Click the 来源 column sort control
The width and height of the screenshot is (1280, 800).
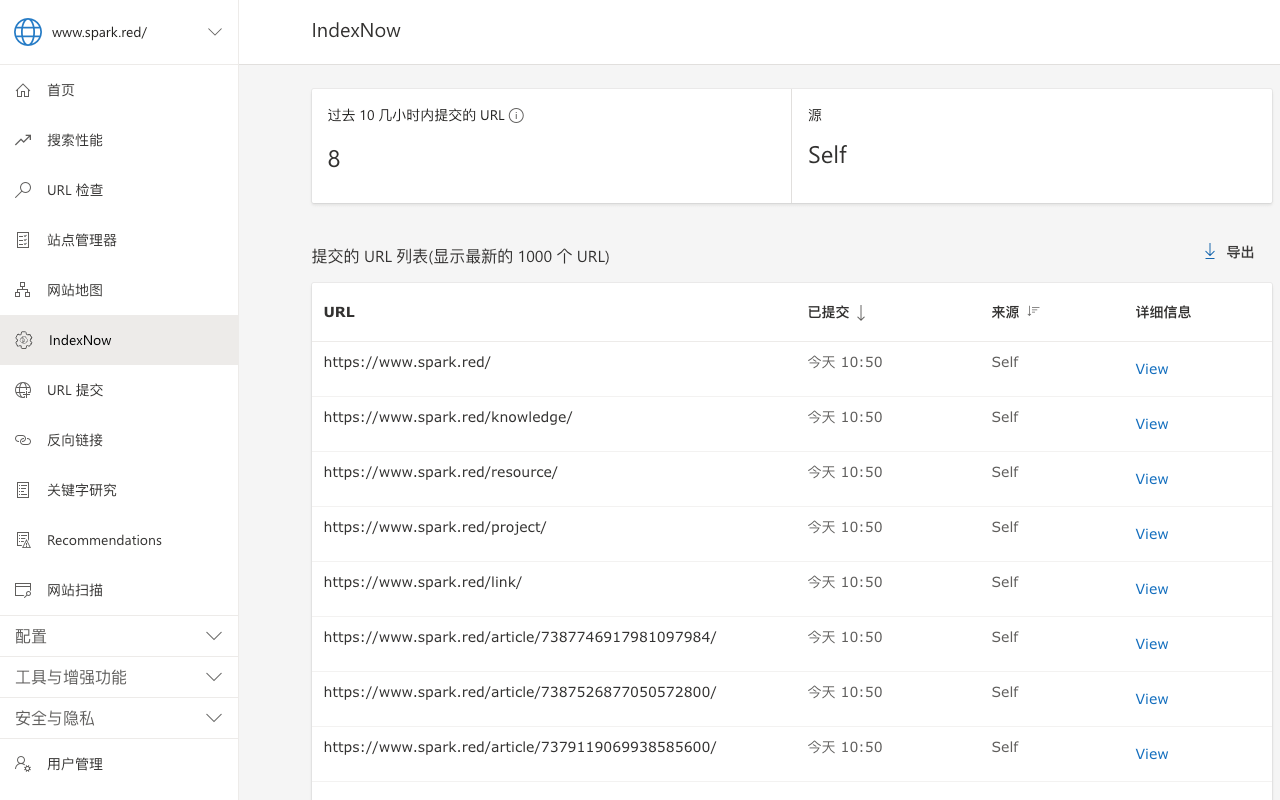point(1030,311)
